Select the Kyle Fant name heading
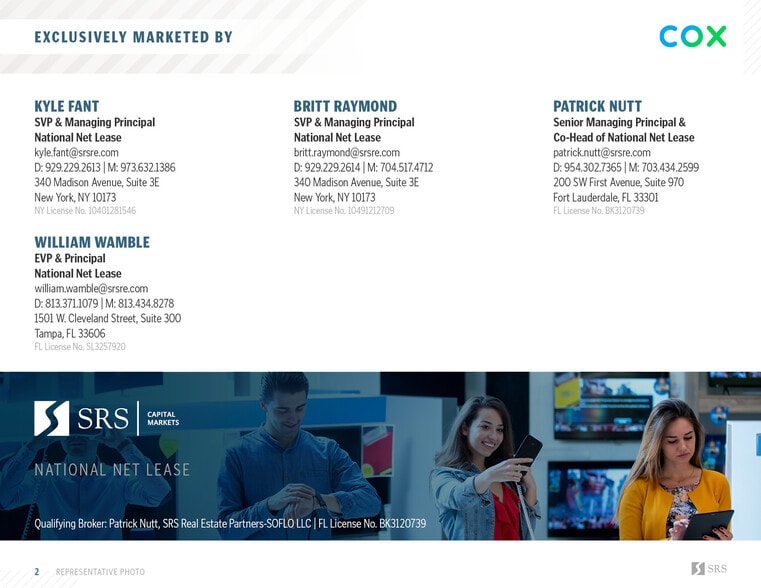 tap(67, 106)
